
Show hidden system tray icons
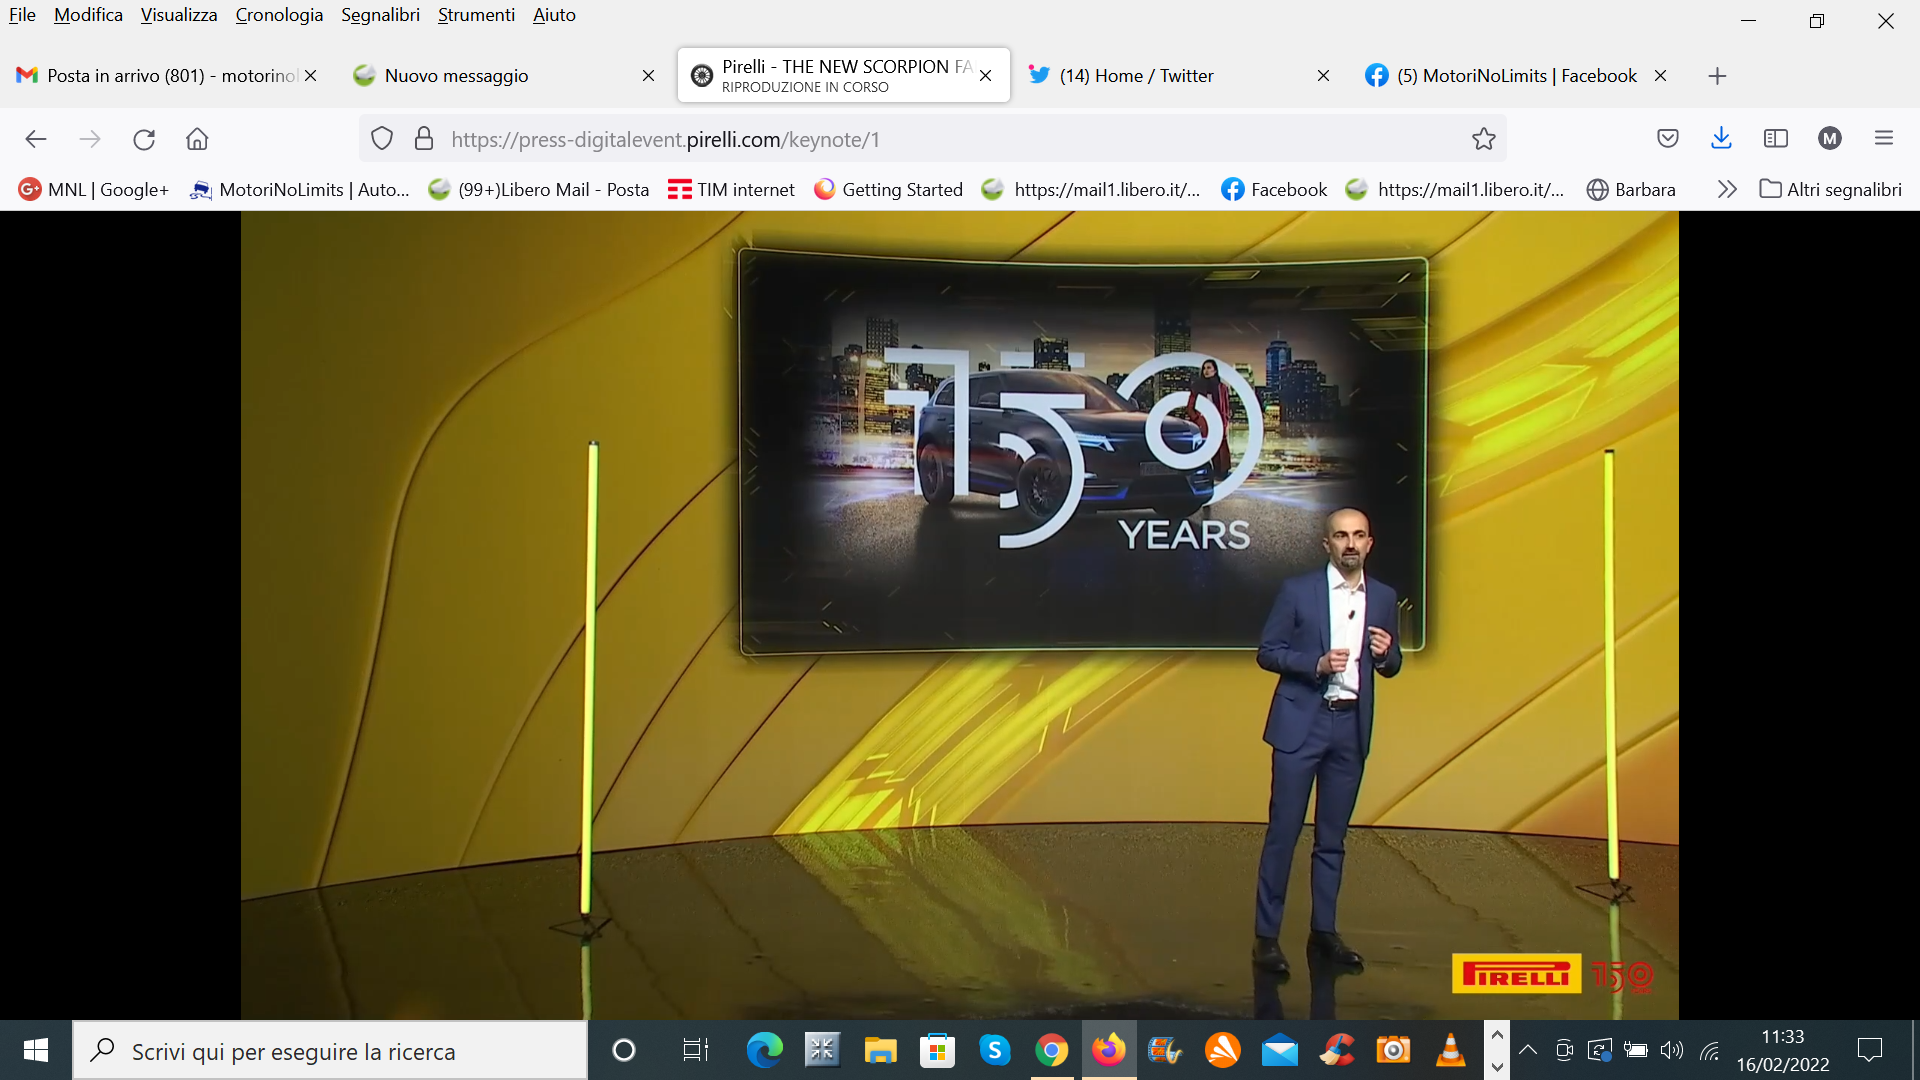pyautogui.click(x=1528, y=1050)
